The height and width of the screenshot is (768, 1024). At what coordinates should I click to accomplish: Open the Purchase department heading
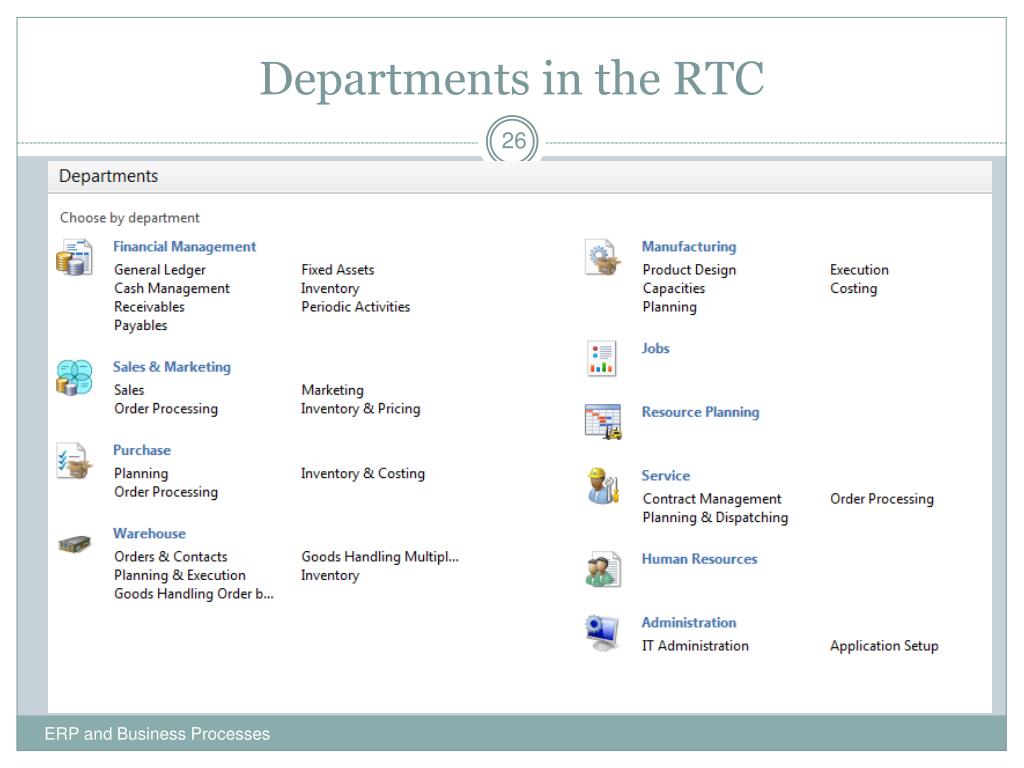coord(142,450)
